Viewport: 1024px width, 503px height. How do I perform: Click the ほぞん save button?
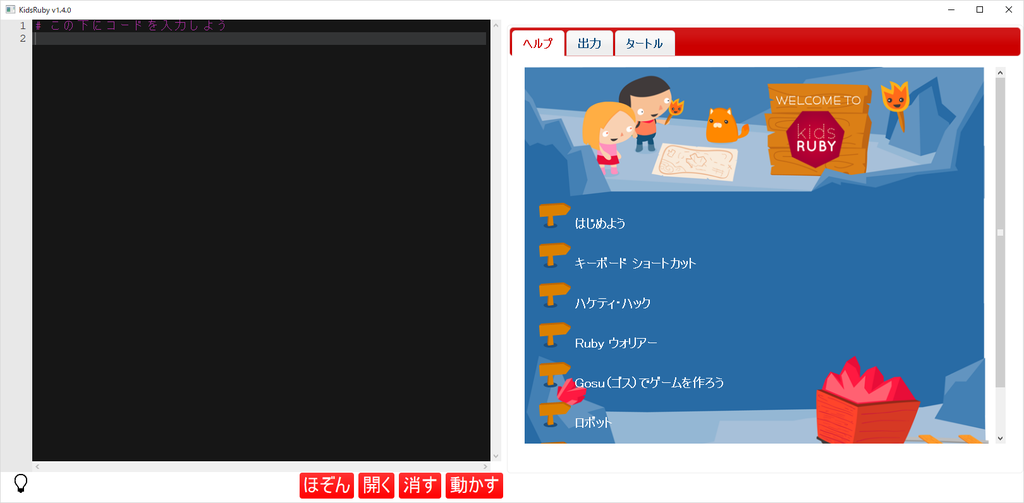327,485
